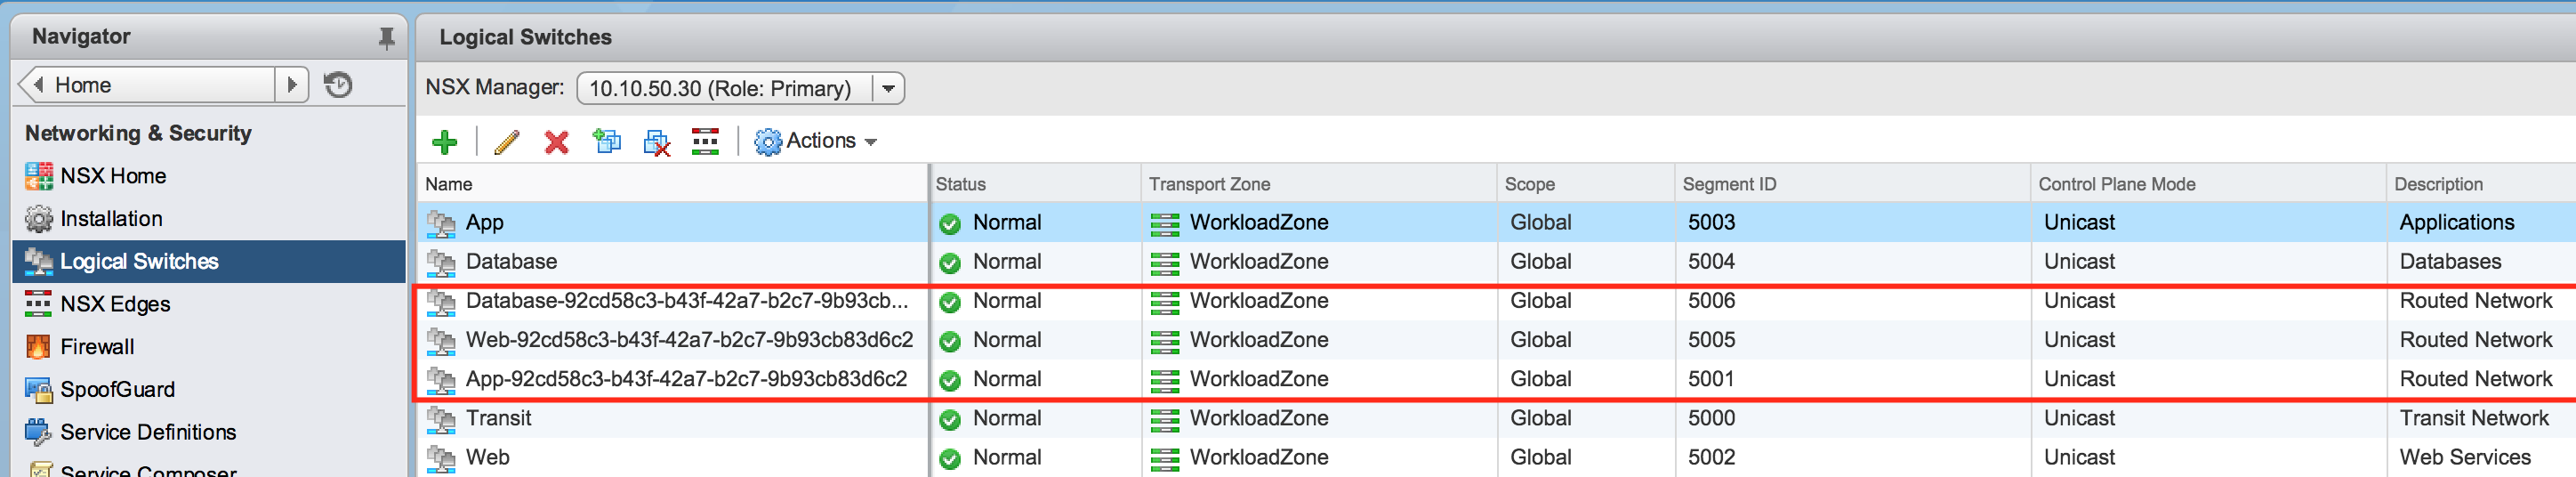This screenshot has width=2576, height=477.
Task: Open NSX Home in the navigator
Action: (x=112, y=176)
